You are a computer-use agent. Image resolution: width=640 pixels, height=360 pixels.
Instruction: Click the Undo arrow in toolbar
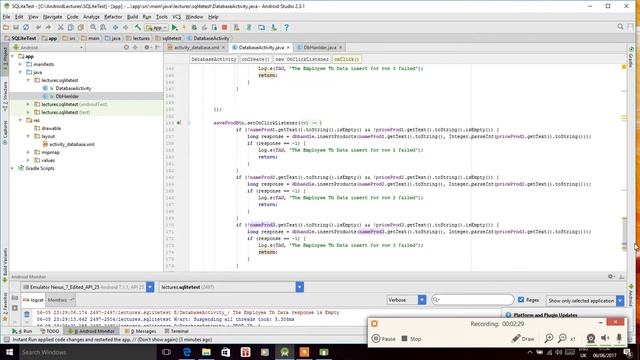[x=38, y=27]
